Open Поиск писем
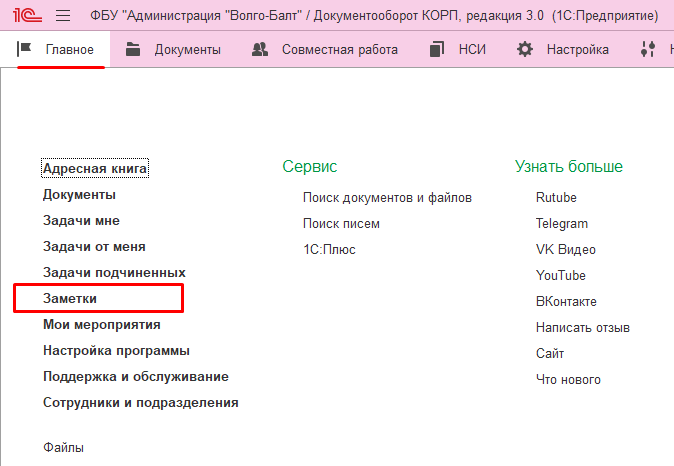 pos(341,224)
